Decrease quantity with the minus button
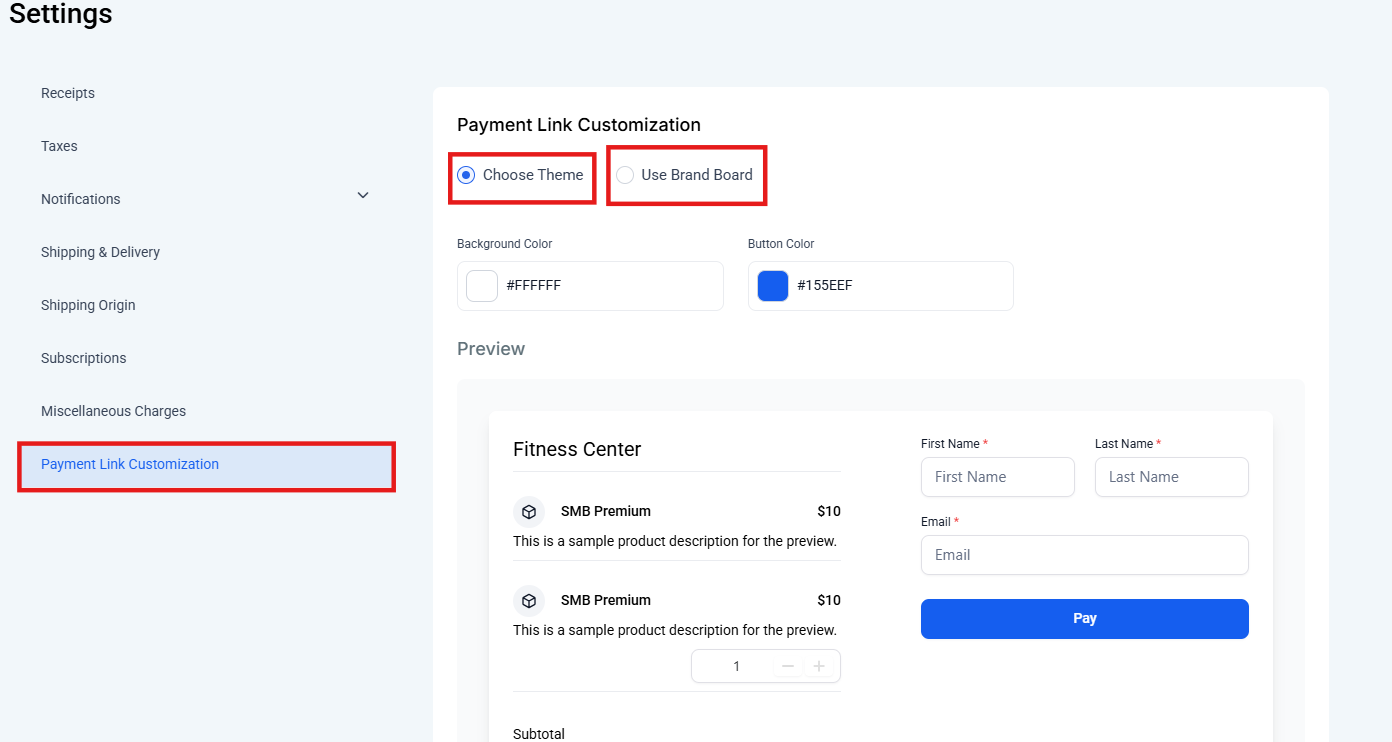Viewport: 1392px width, 742px height. (788, 666)
